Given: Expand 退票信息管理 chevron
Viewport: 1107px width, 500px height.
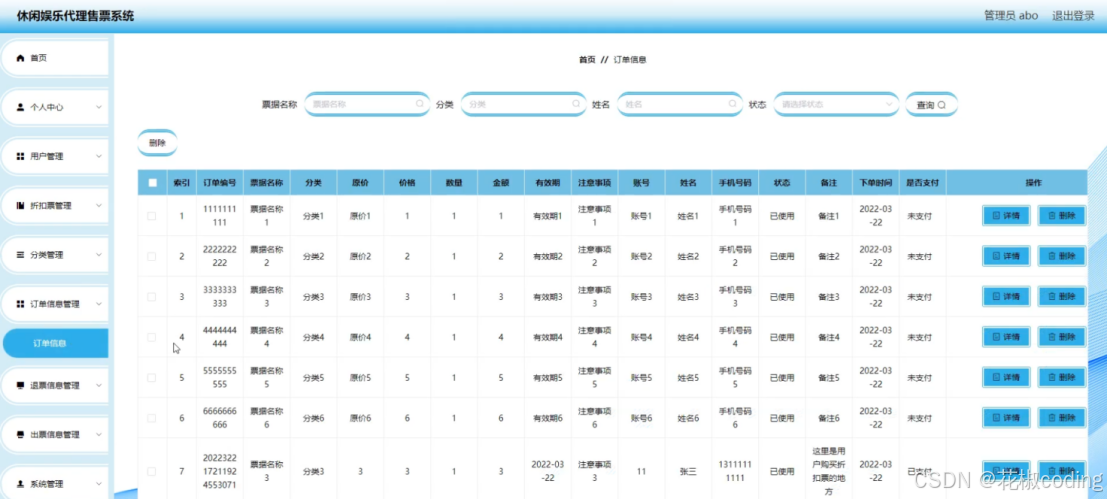Looking at the screenshot, I should (99, 386).
